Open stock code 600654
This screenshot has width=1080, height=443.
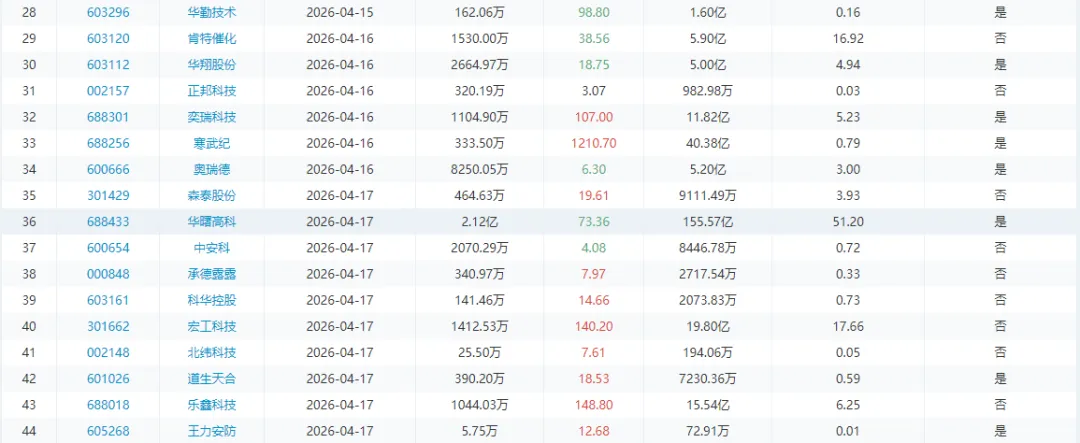[x=108, y=247]
